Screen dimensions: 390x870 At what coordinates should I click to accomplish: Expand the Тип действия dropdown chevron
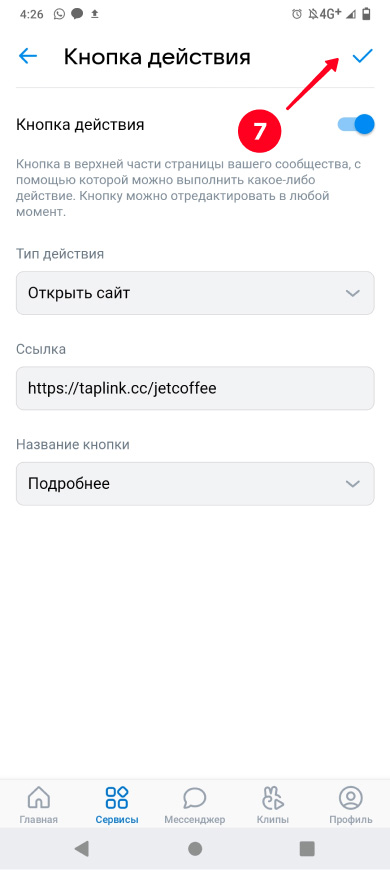tap(353, 293)
